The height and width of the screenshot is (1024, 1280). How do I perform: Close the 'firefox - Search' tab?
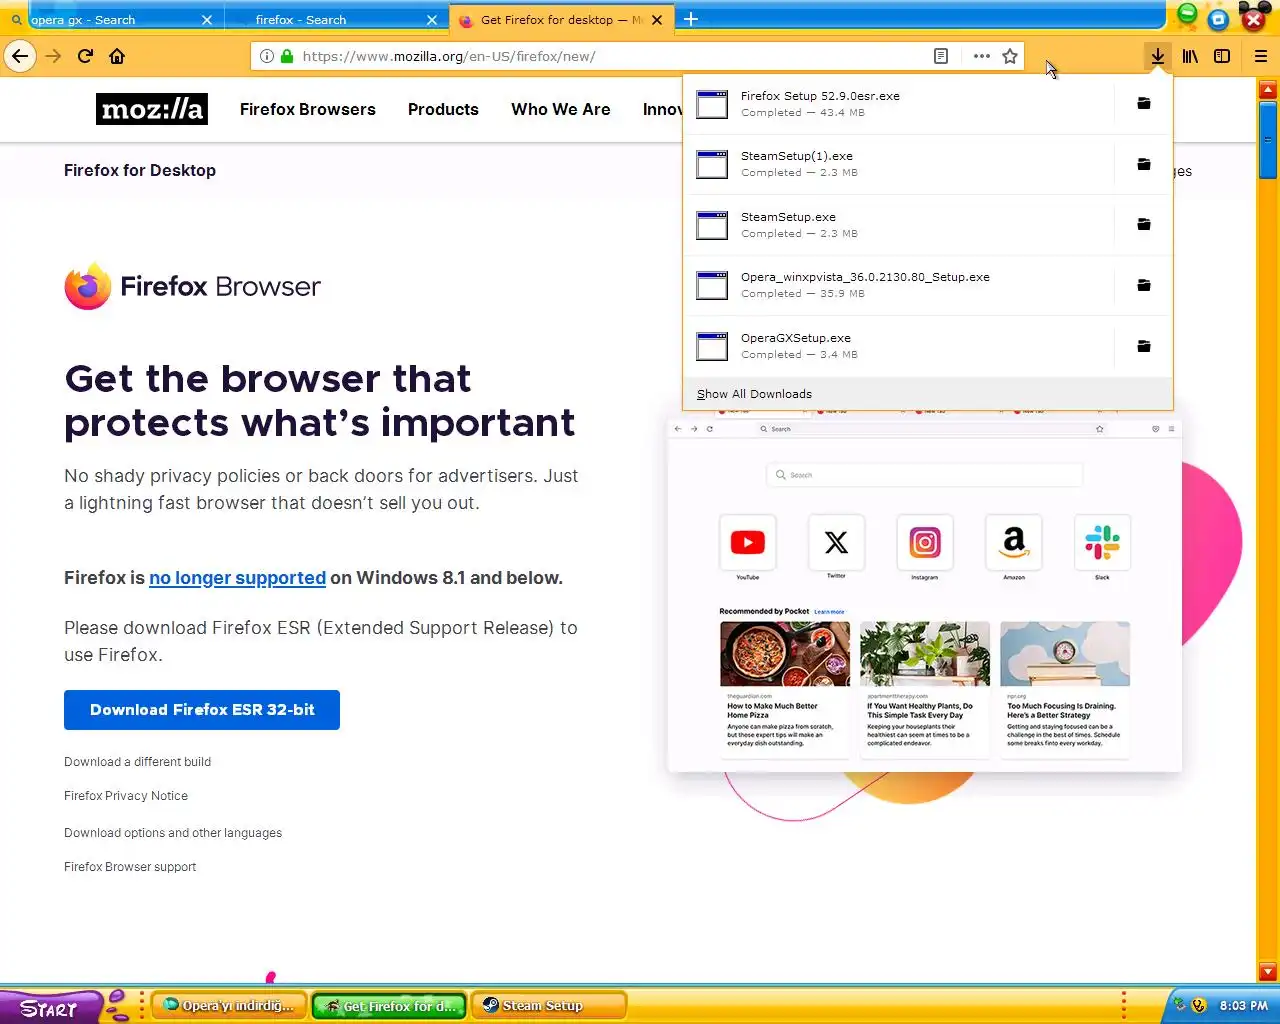pyautogui.click(x=432, y=20)
